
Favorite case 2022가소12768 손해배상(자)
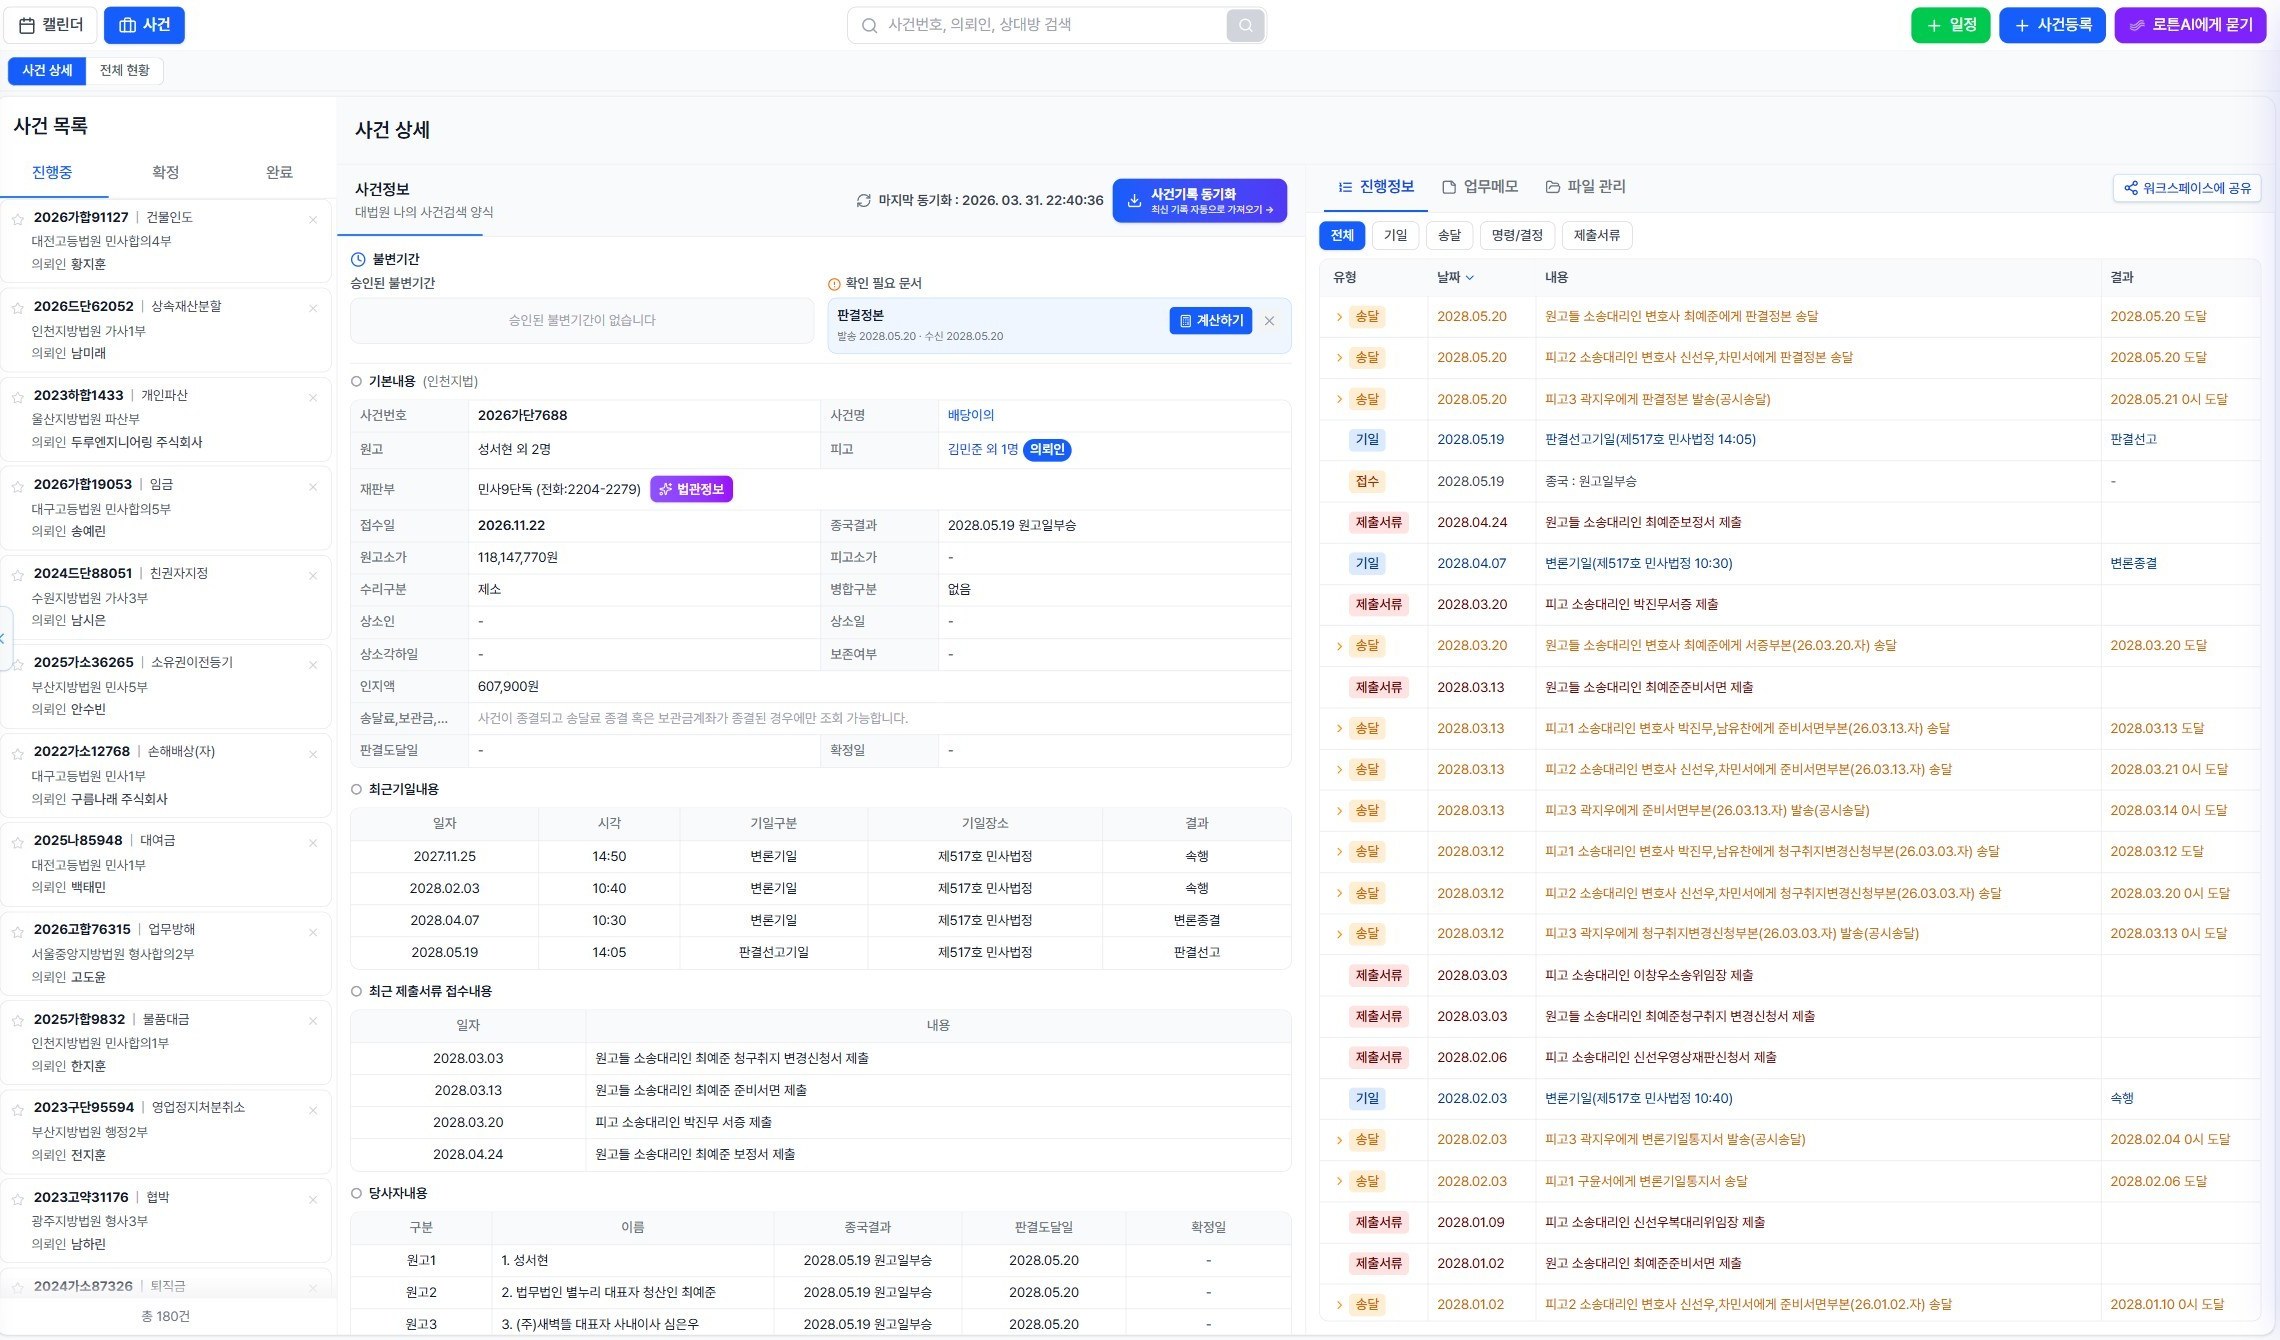pyautogui.click(x=17, y=753)
